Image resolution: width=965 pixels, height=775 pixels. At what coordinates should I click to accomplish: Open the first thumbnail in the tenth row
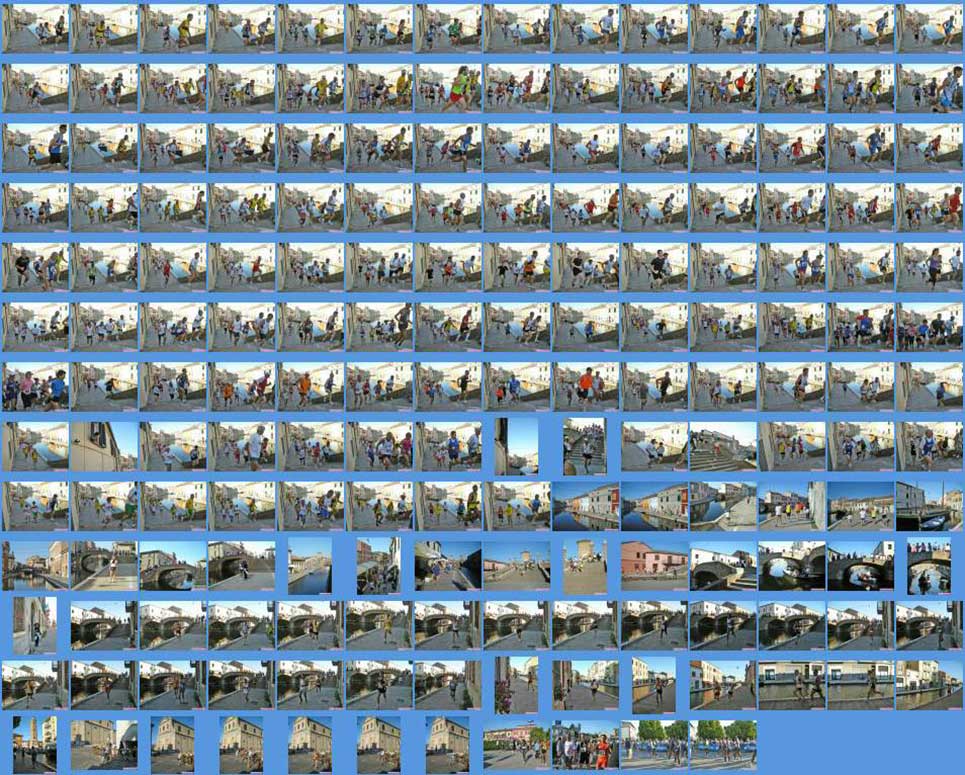(x=36, y=566)
